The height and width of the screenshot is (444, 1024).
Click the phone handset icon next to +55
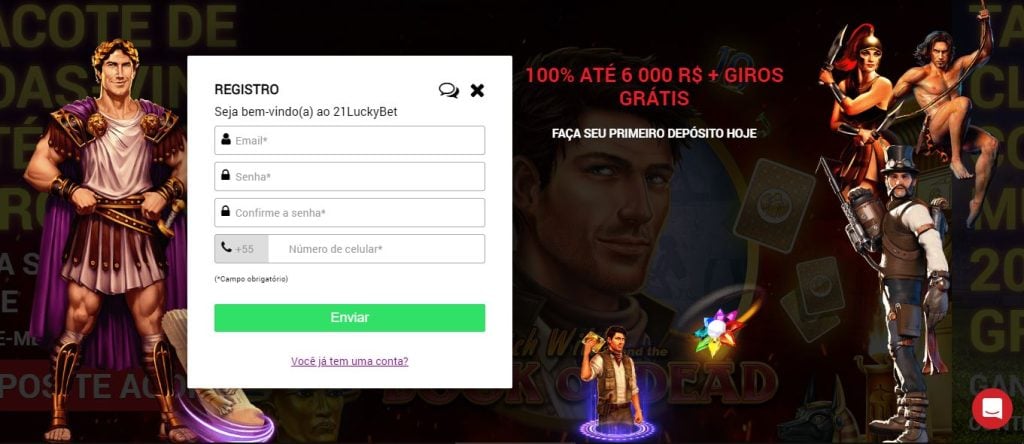[226, 247]
